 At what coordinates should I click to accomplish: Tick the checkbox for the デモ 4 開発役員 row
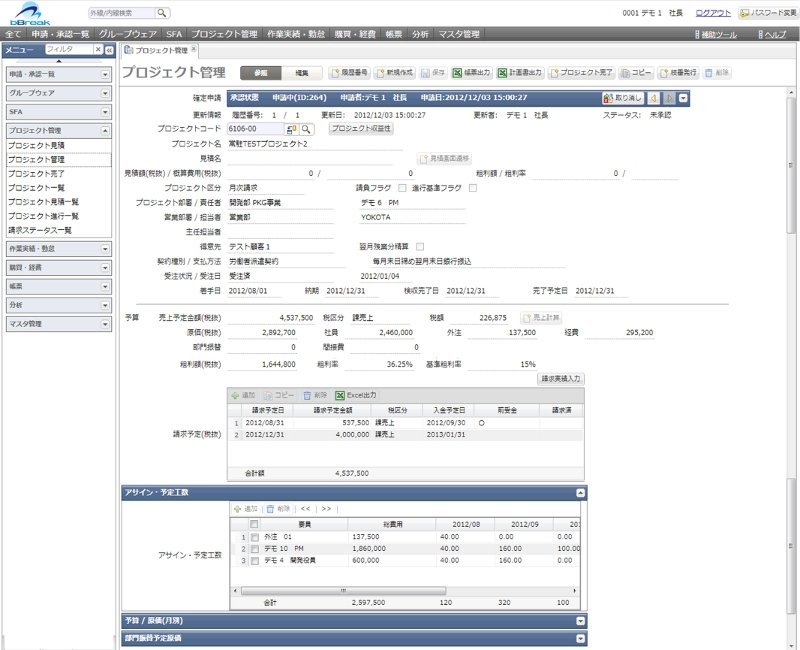(x=255, y=561)
